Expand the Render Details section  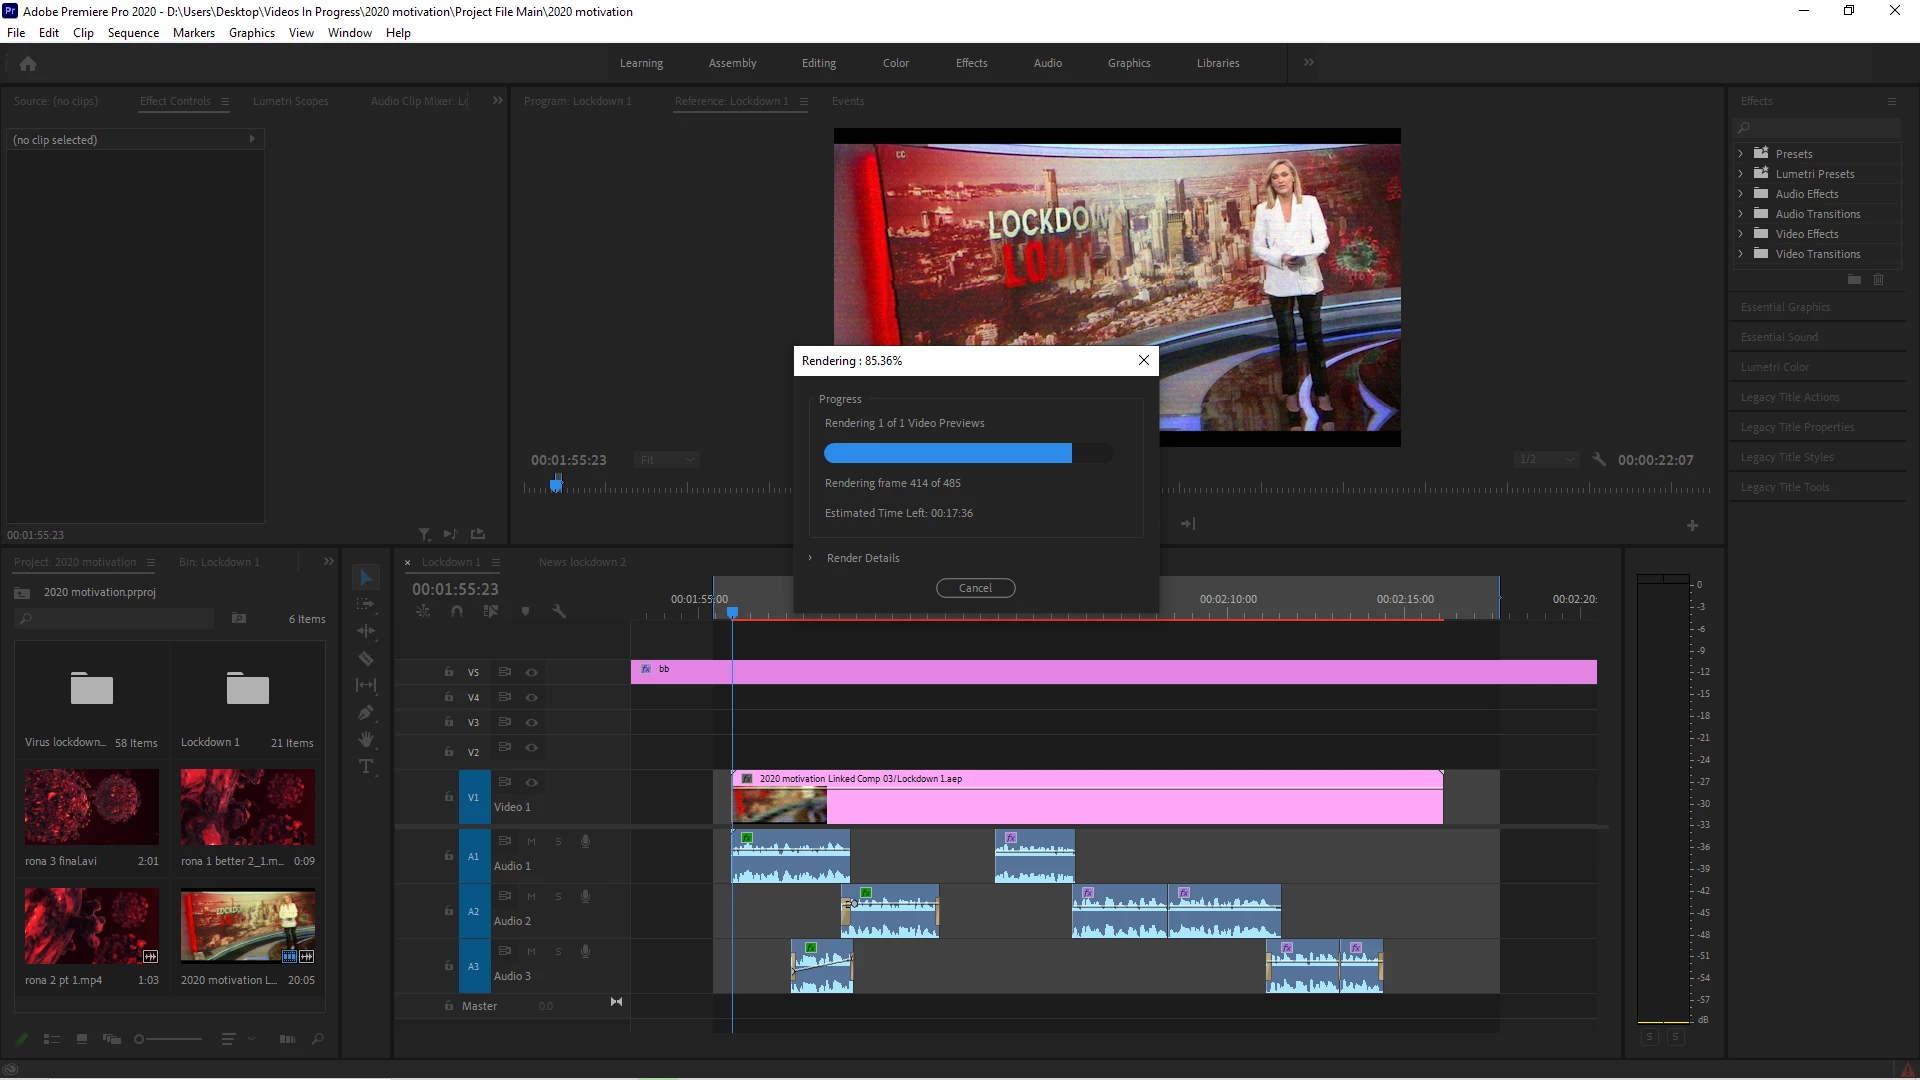pyautogui.click(x=810, y=558)
